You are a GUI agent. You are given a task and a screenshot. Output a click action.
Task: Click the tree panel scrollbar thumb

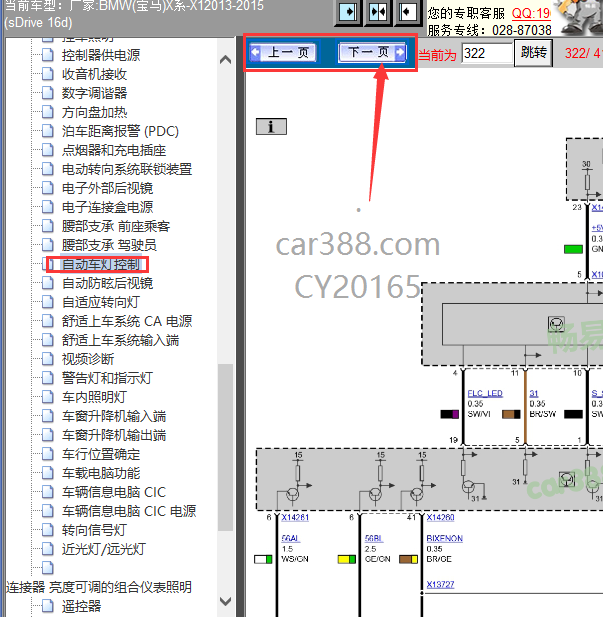[226, 448]
